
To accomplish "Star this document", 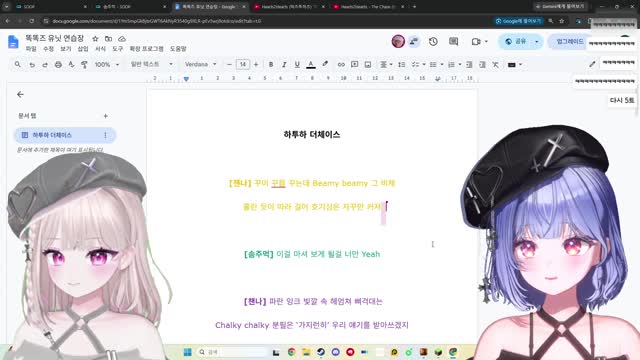I will click(95, 39).
